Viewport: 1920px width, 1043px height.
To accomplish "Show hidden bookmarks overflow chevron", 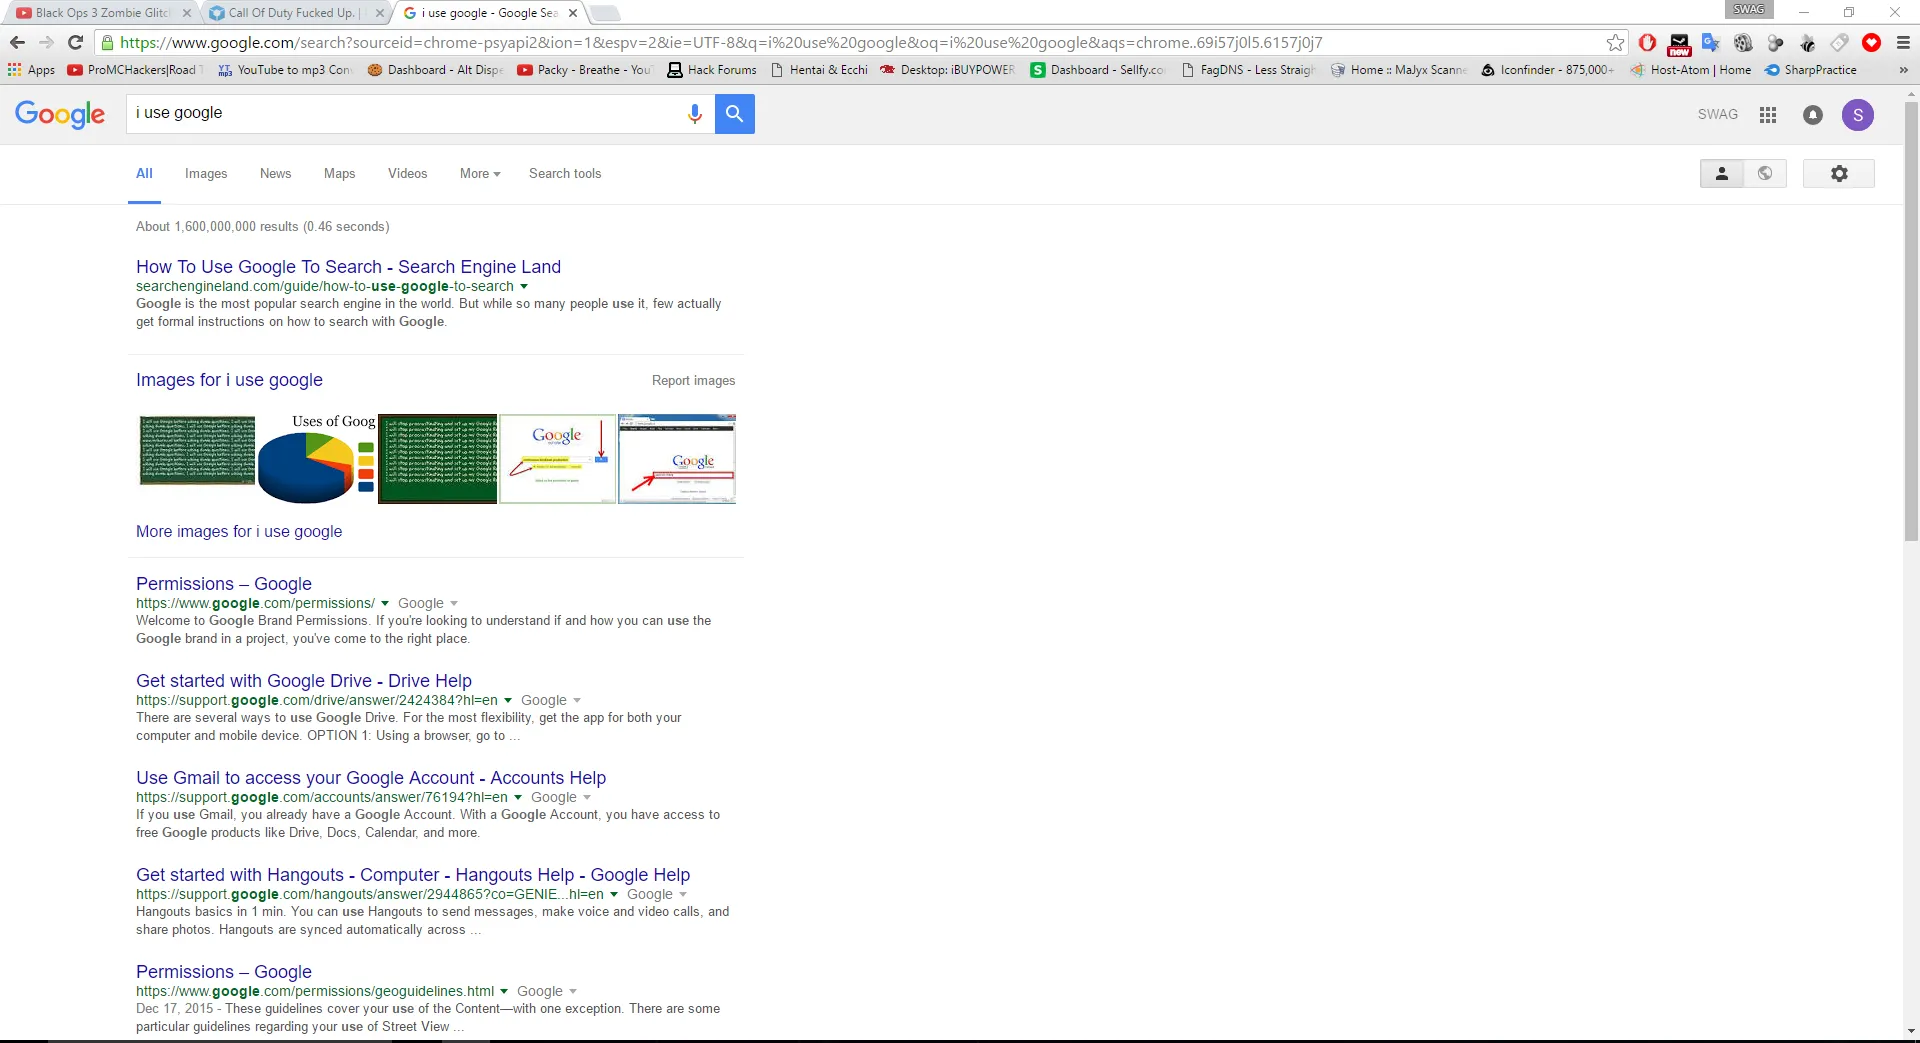I will (x=1903, y=70).
